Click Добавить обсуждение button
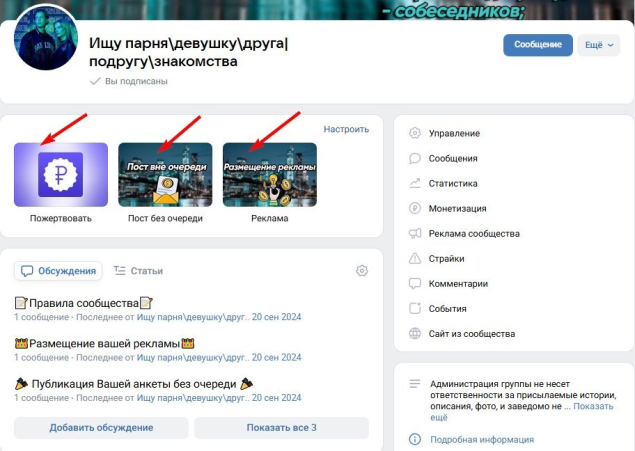 101,428
